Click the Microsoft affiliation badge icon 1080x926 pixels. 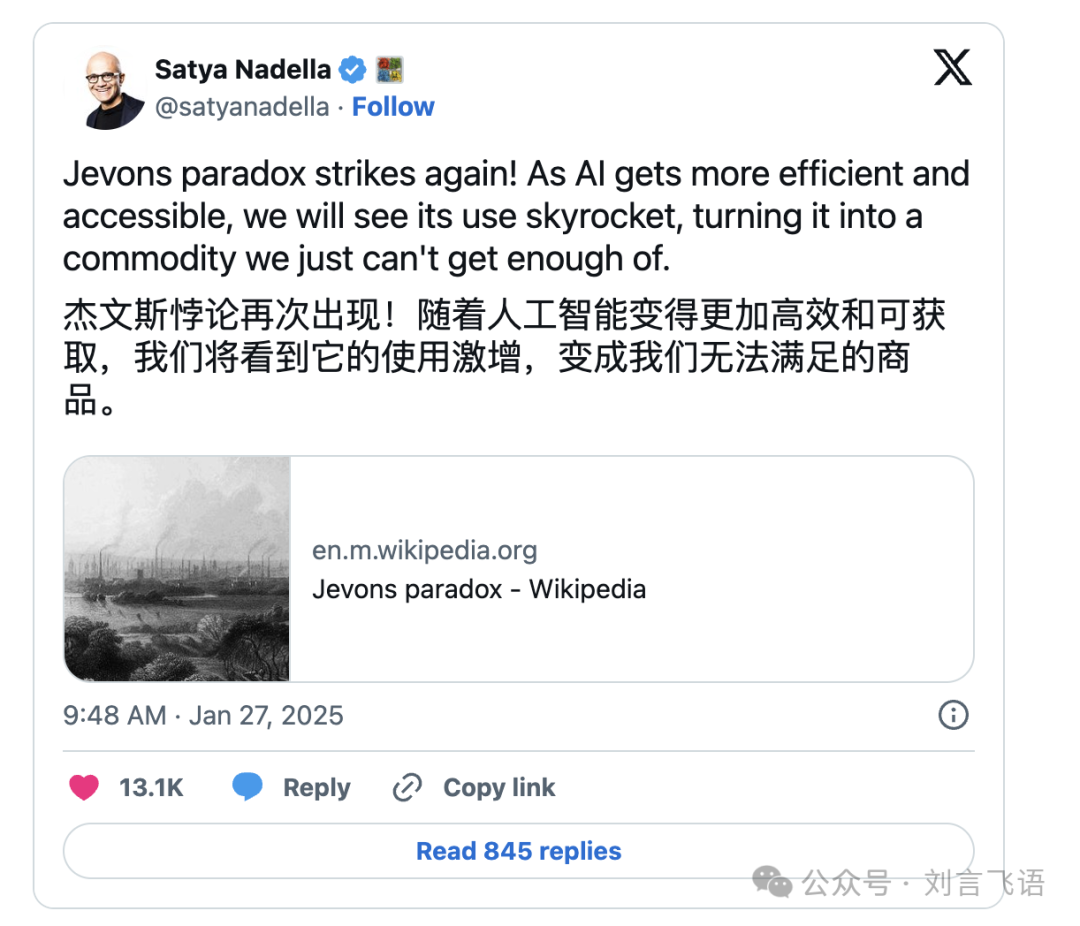click(389, 70)
